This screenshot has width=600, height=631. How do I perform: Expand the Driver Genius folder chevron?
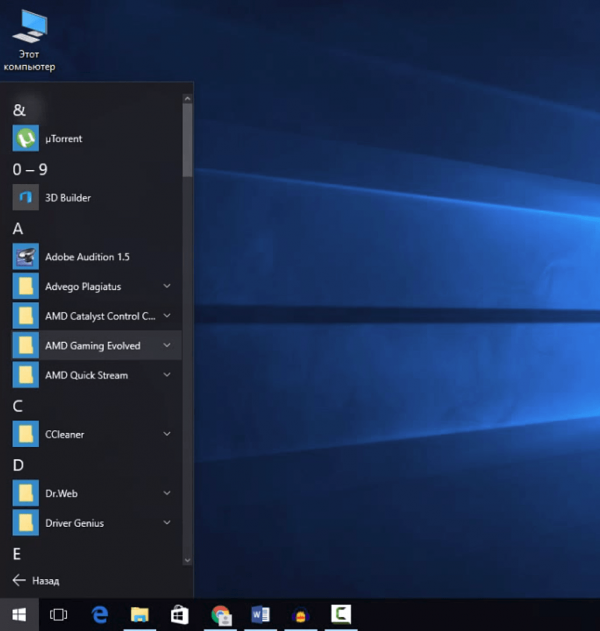coord(167,522)
